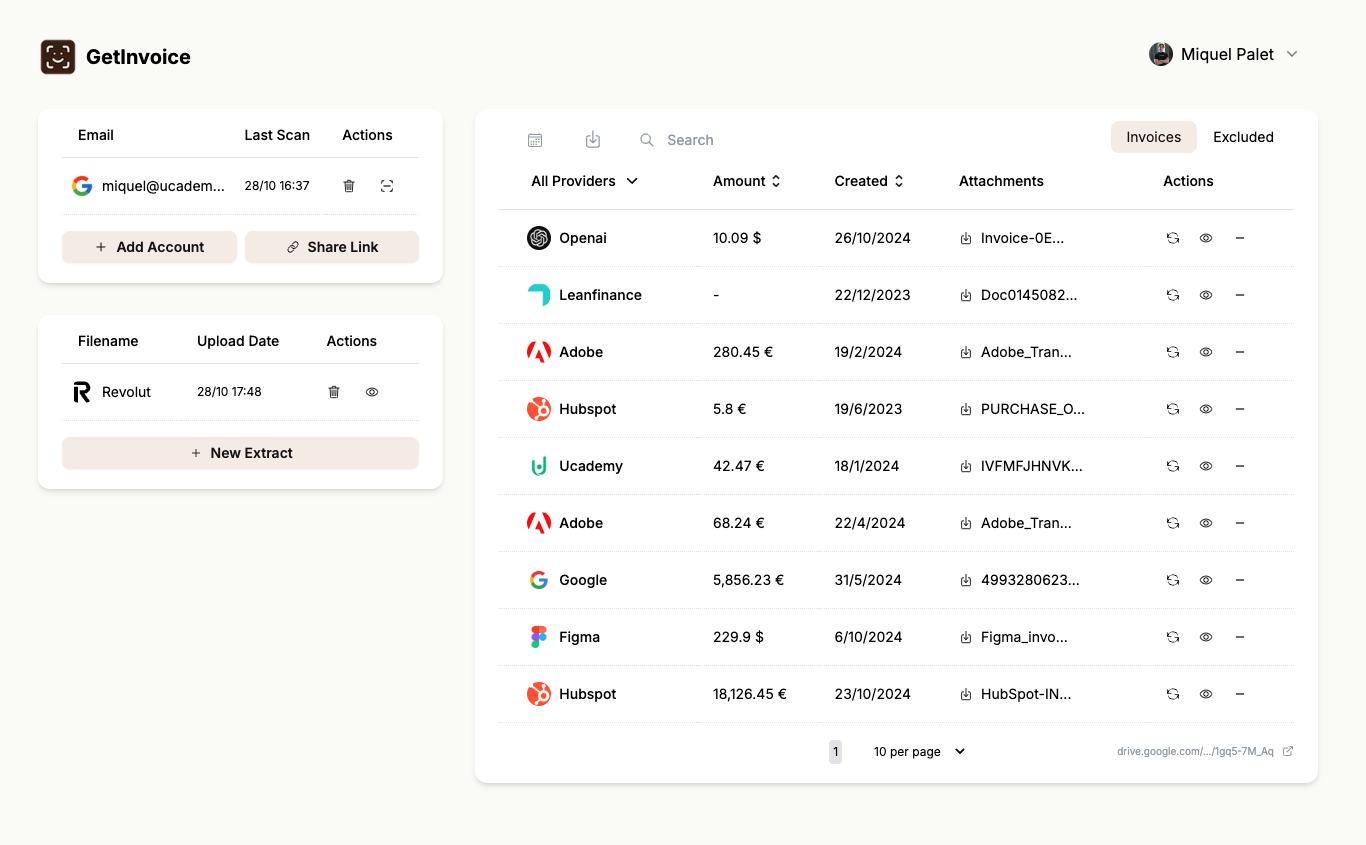Open the All Providers dropdown
This screenshot has width=1366, height=845.
(583, 181)
